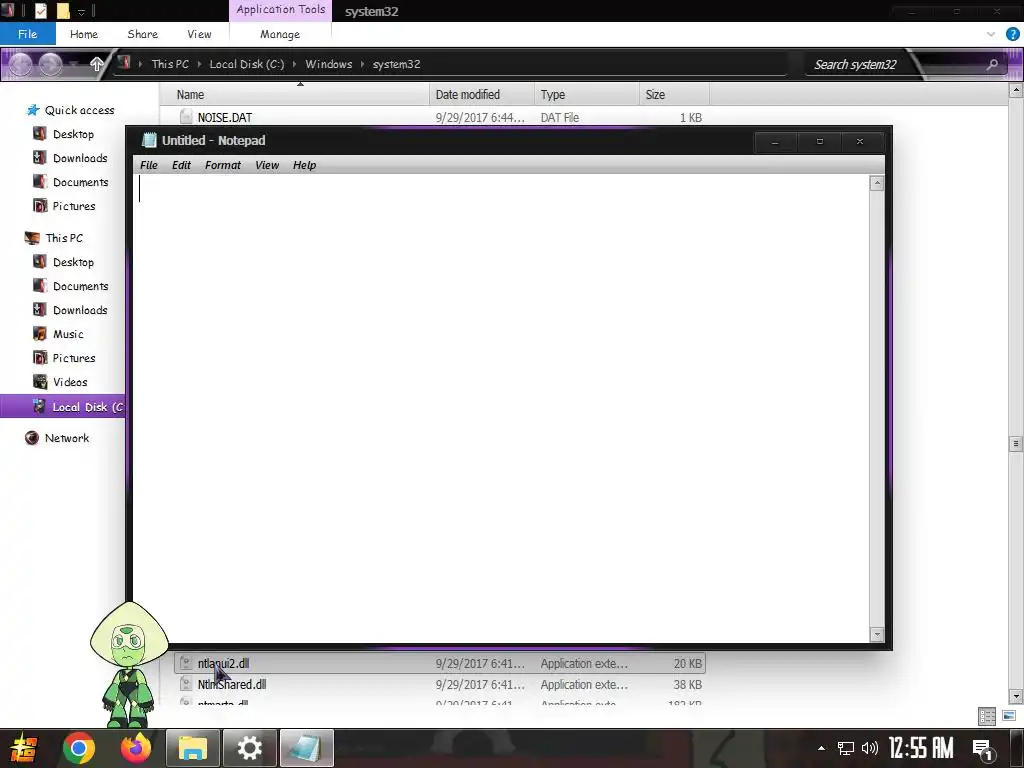The width and height of the screenshot is (1024, 768).
Task: Open Notepad Help menu
Action: [304, 165]
